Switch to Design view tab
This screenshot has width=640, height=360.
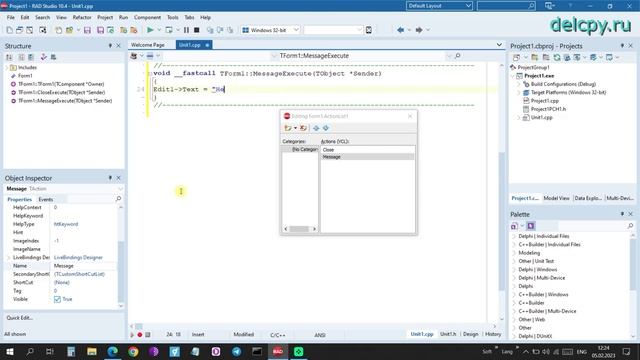point(470,334)
